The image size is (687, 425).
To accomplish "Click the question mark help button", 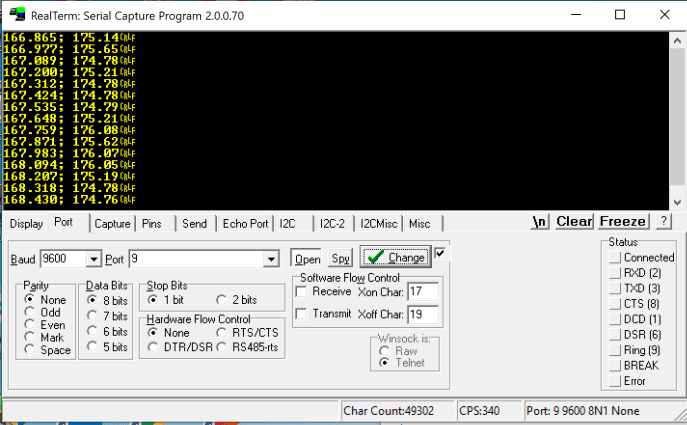I will pos(663,222).
